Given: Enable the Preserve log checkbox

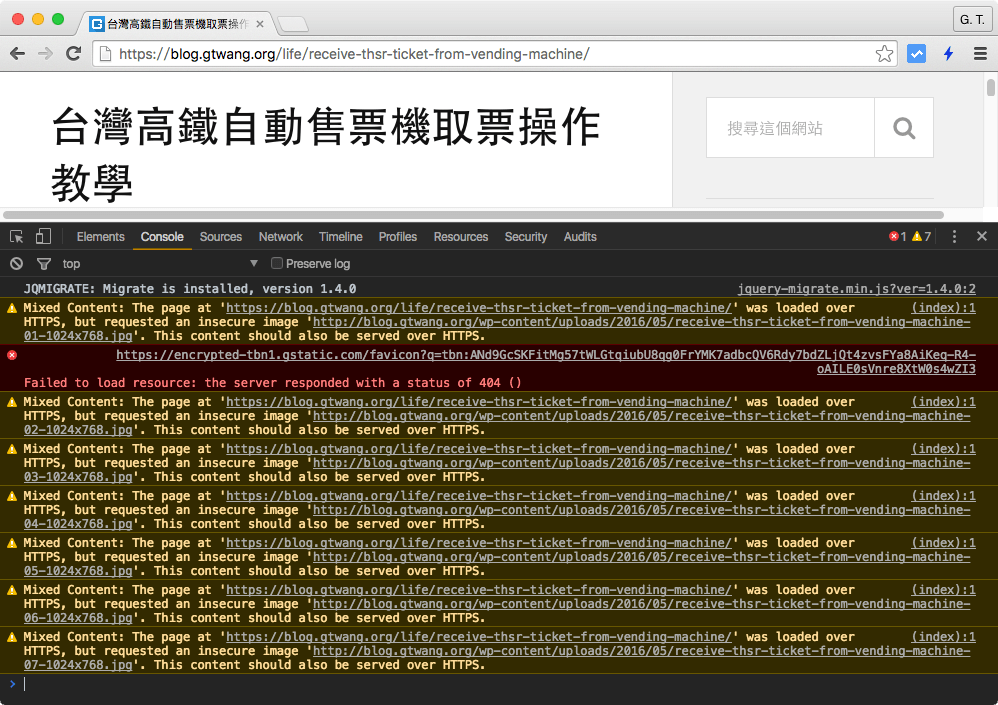Looking at the screenshot, I should (x=277, y=263).
